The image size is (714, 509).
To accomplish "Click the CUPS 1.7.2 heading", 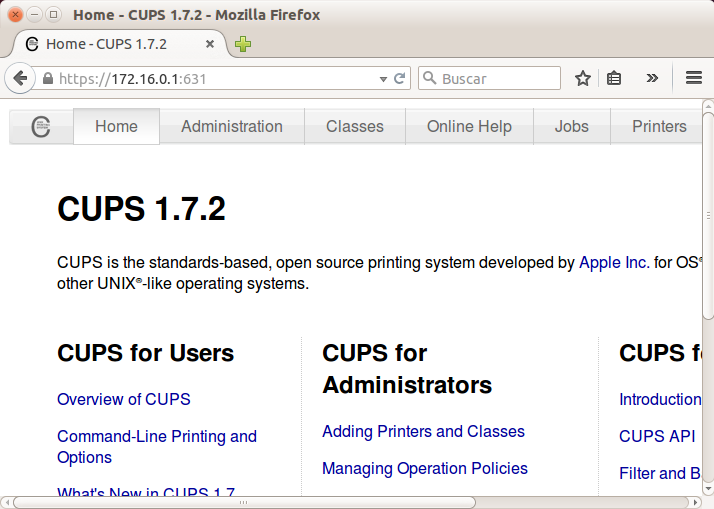I will click(x=141, y=209).
